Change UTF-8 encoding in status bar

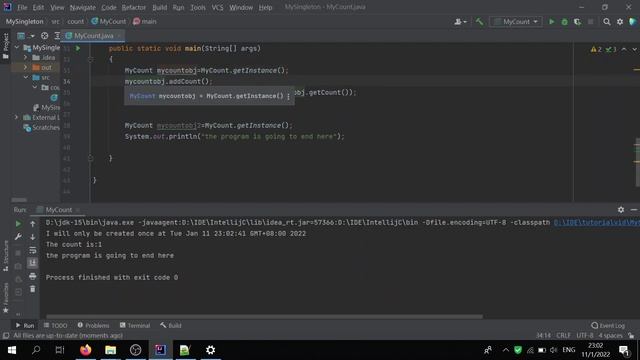point(584,336)
